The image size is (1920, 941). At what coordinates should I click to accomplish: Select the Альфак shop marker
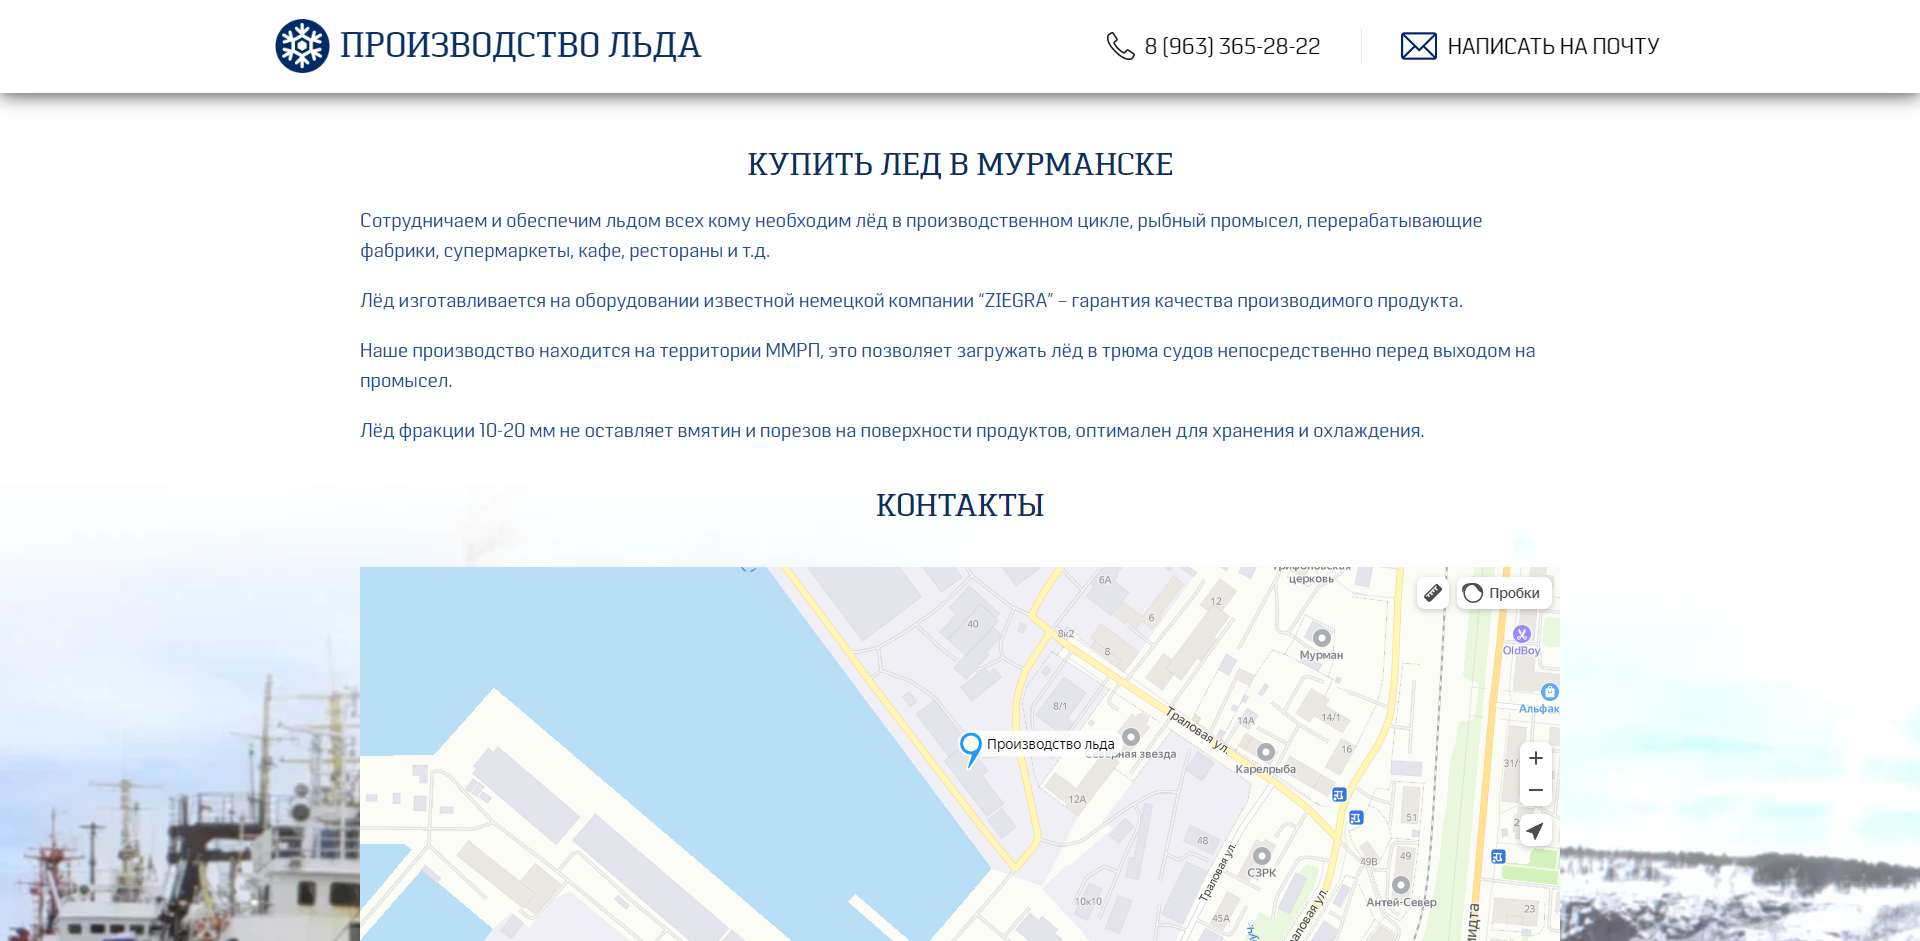coord(1550,692)
